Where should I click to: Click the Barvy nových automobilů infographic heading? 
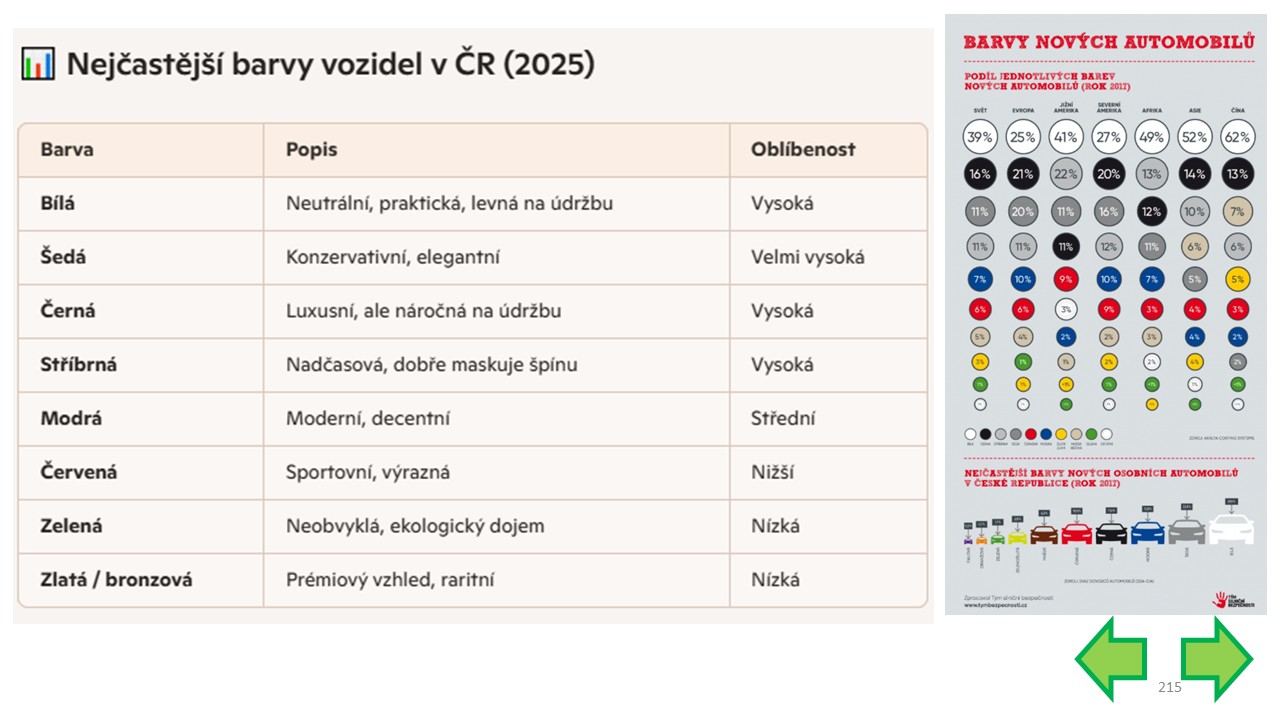(x=1108, y=42)
